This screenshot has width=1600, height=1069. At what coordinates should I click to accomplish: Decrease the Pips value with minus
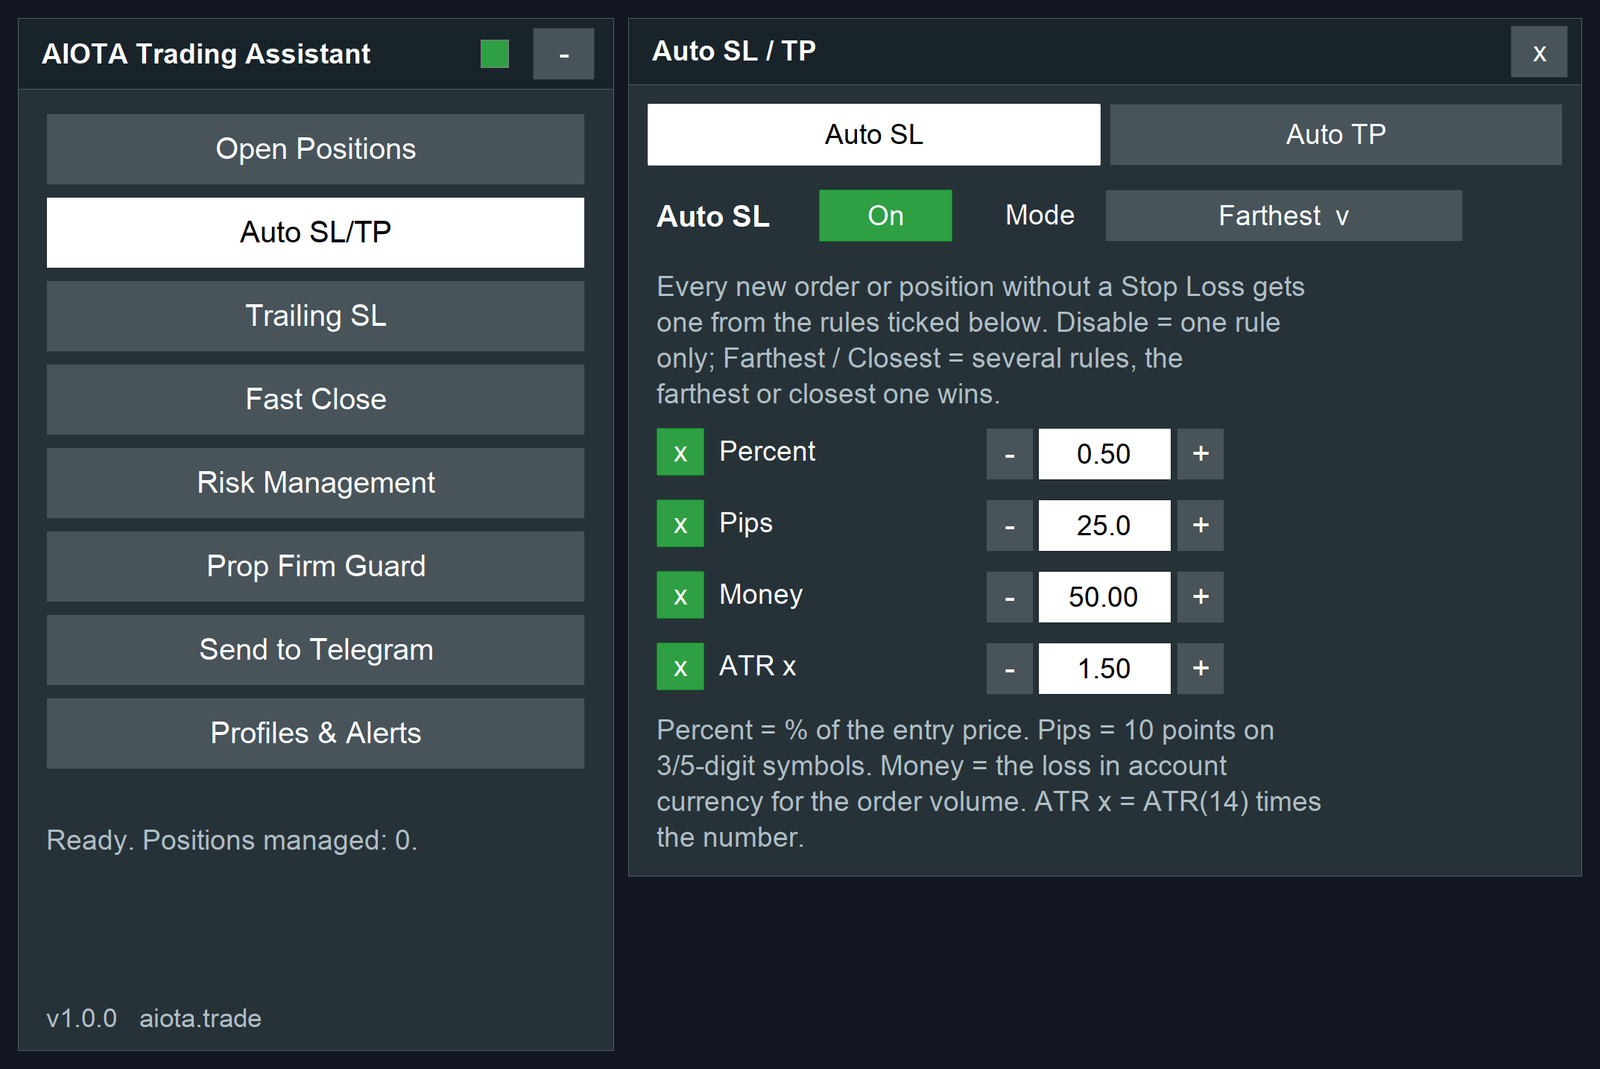click(x=1010, y=525)
